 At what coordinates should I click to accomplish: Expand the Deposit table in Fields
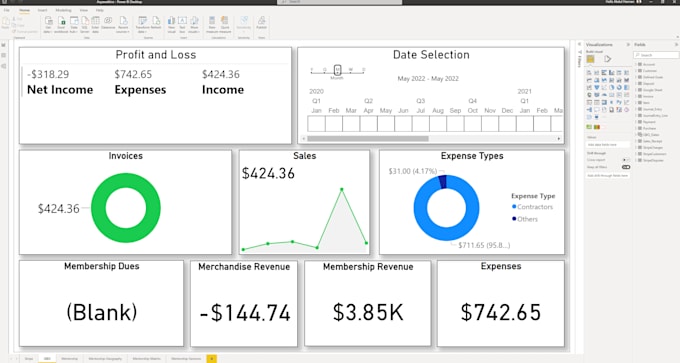(x=636, y=83)
